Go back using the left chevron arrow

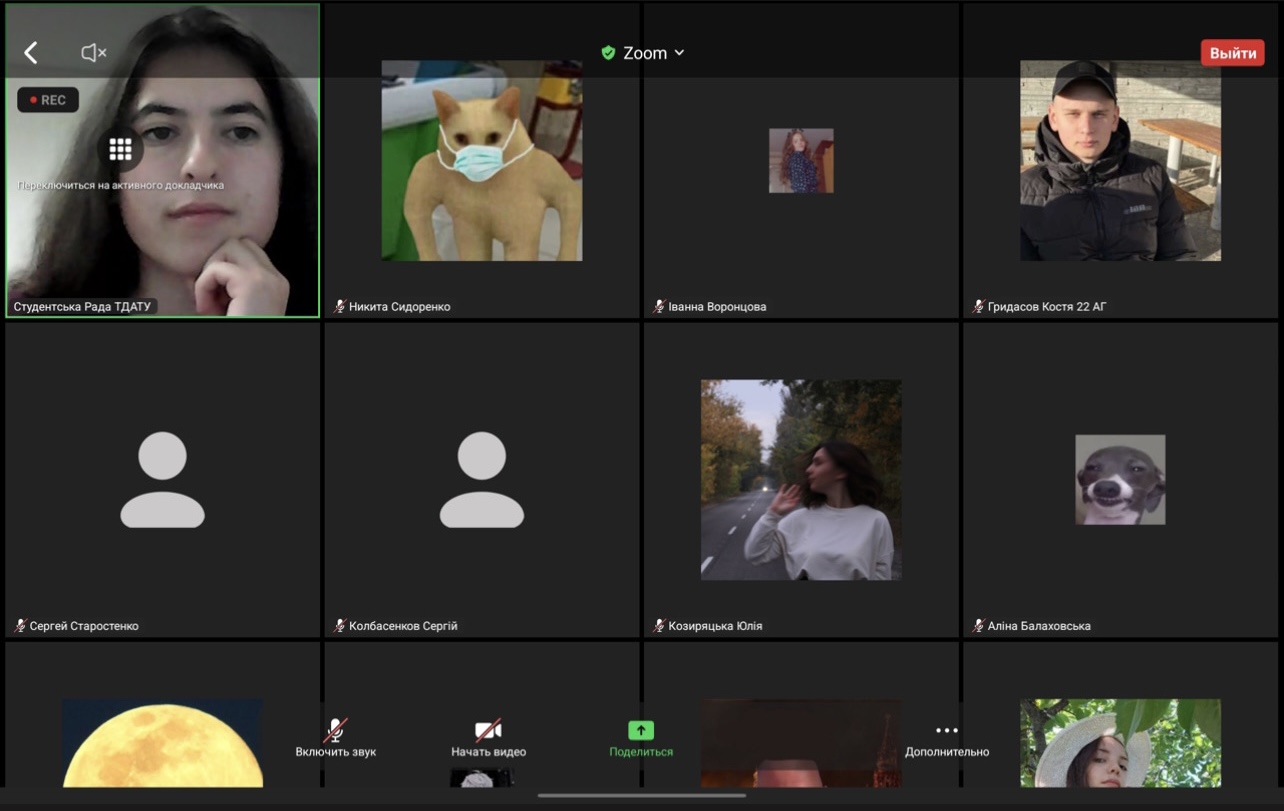coord(31,53)
